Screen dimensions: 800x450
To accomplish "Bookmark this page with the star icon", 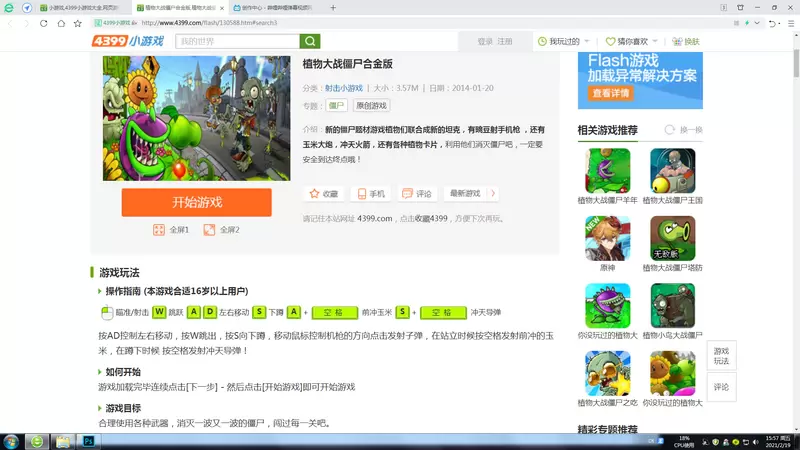I will click(x=78, y=23).
